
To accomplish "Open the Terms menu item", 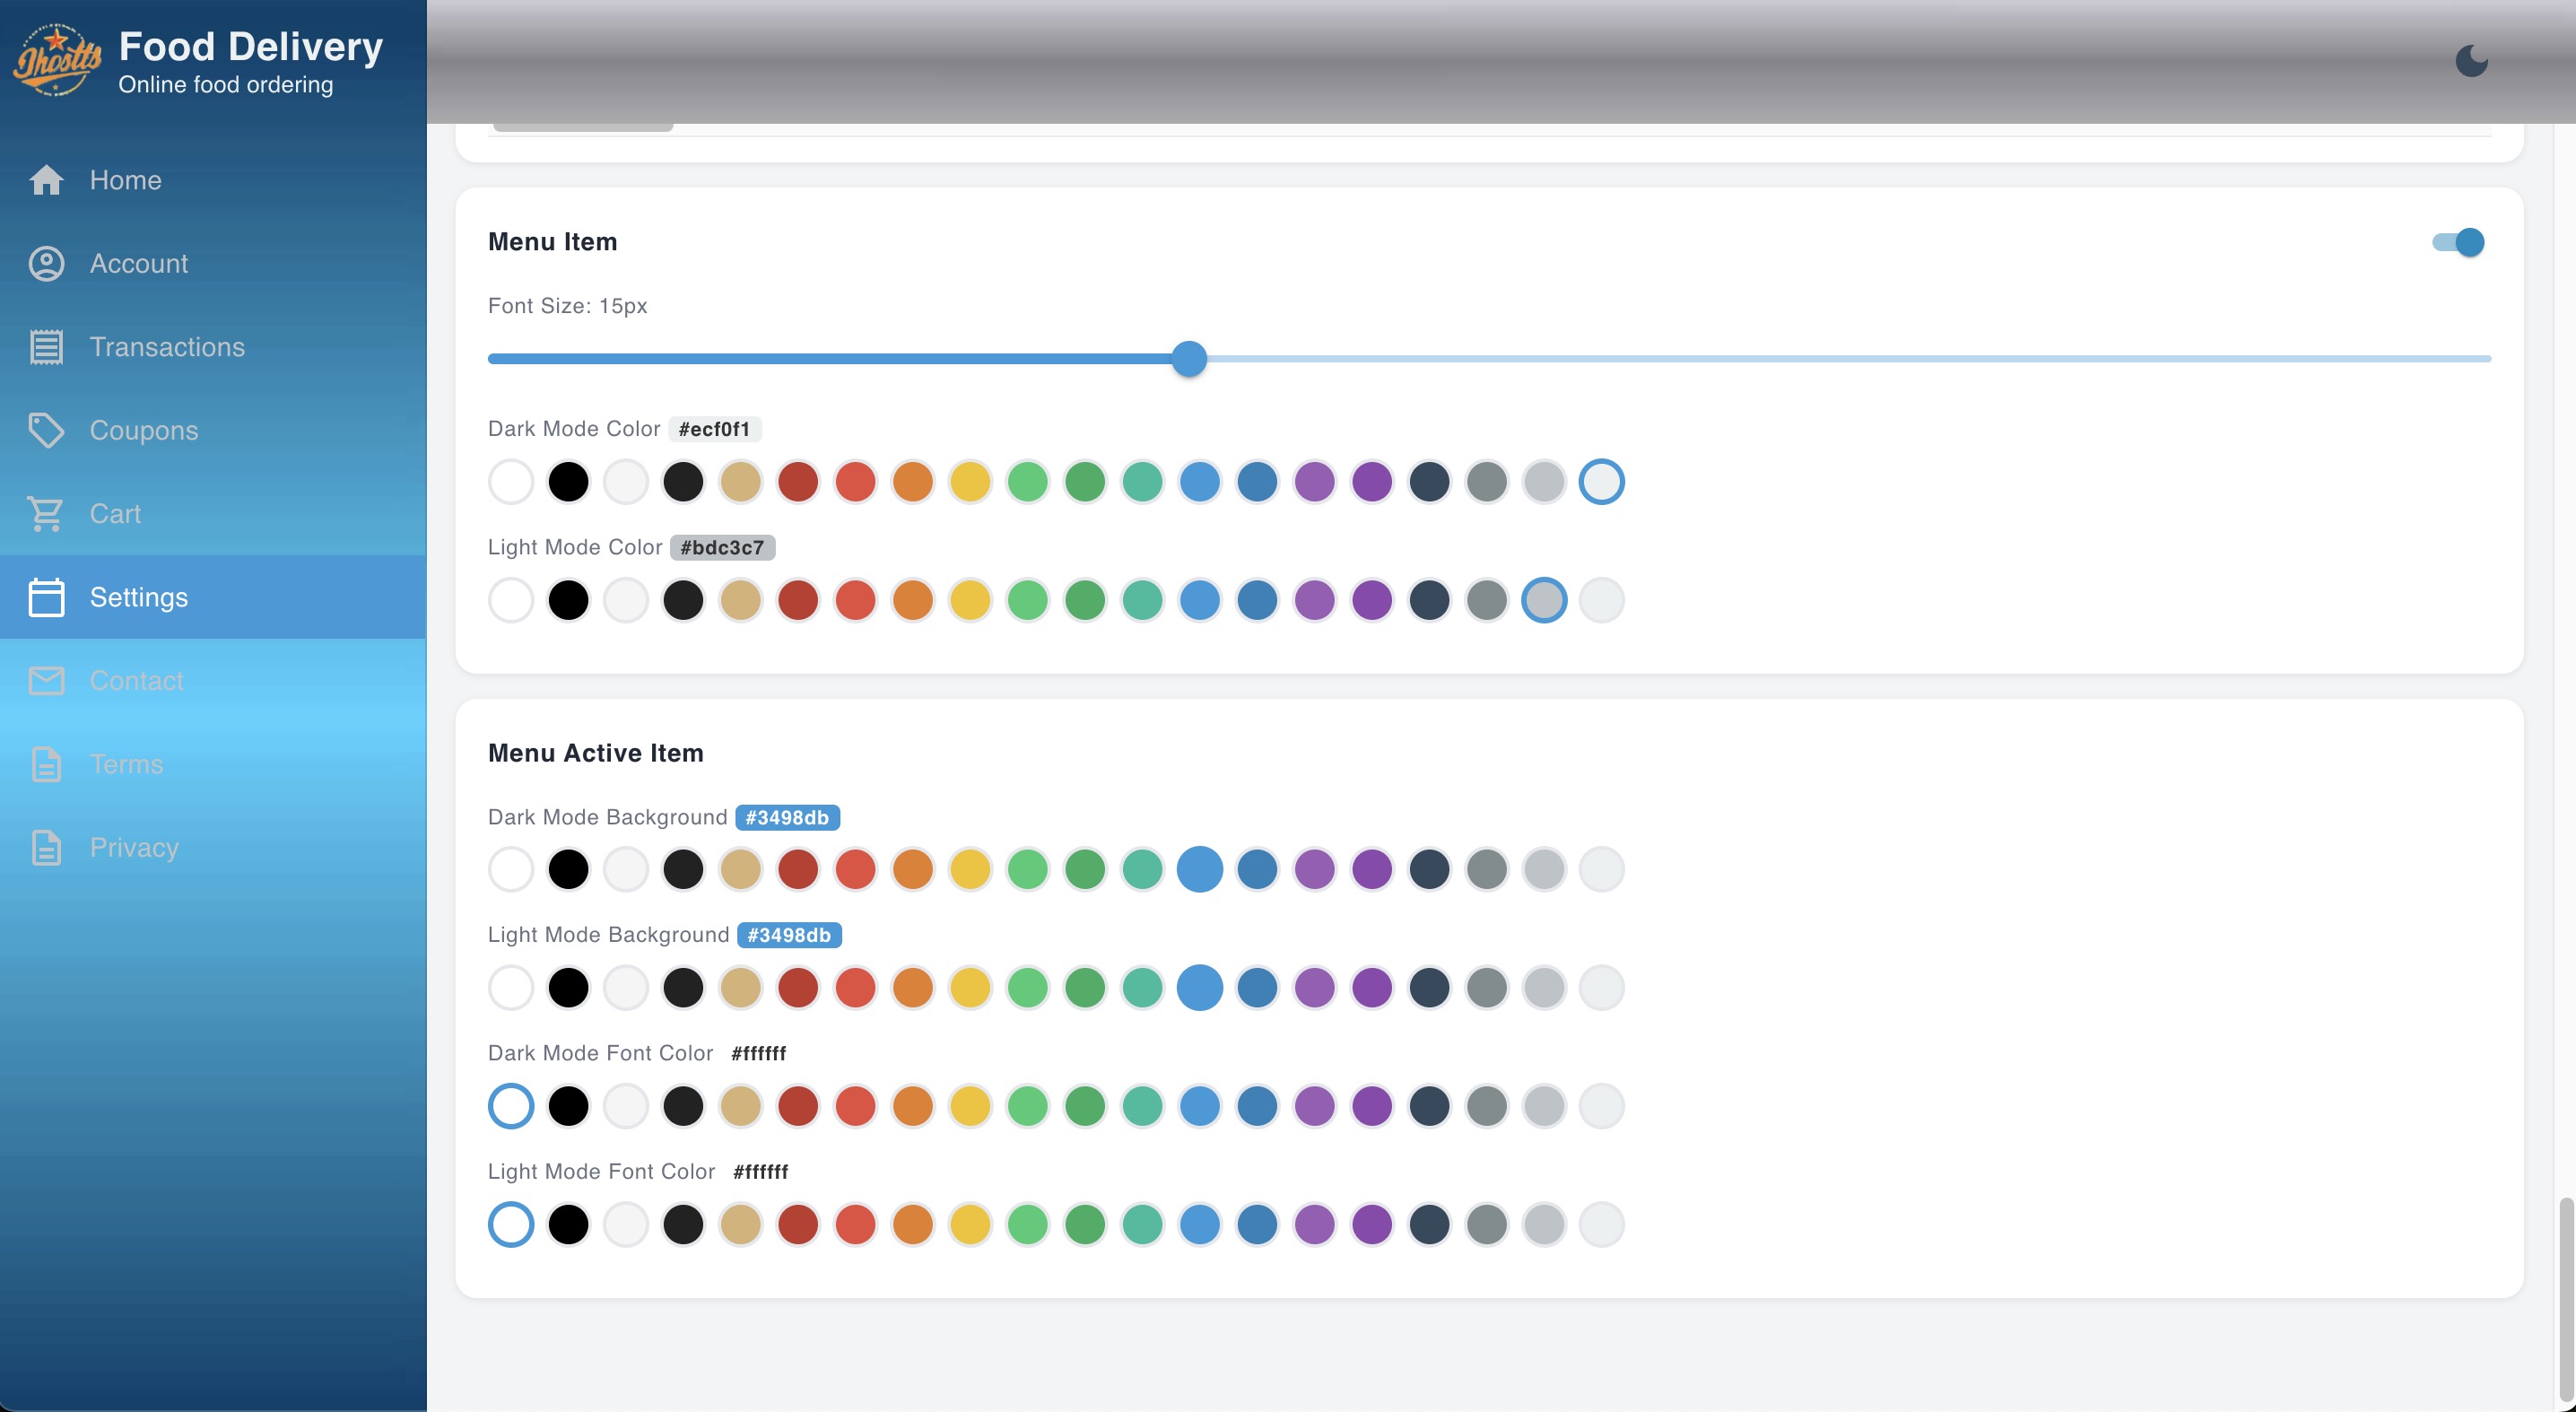I will (126, 764).
